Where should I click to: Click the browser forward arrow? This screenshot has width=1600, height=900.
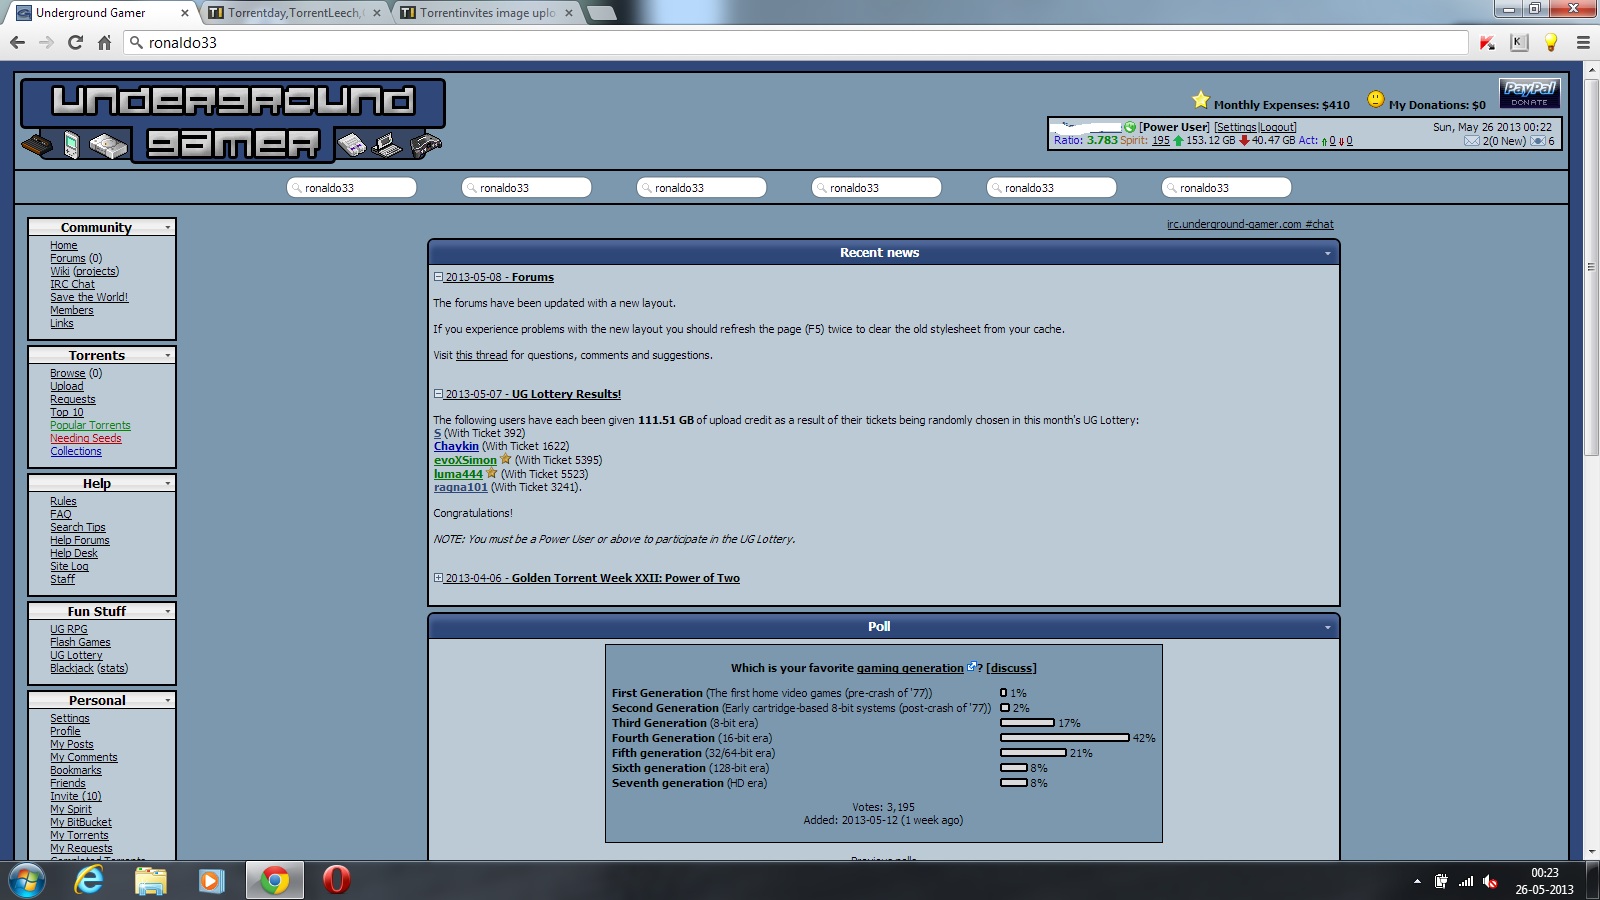click(46, 42)
